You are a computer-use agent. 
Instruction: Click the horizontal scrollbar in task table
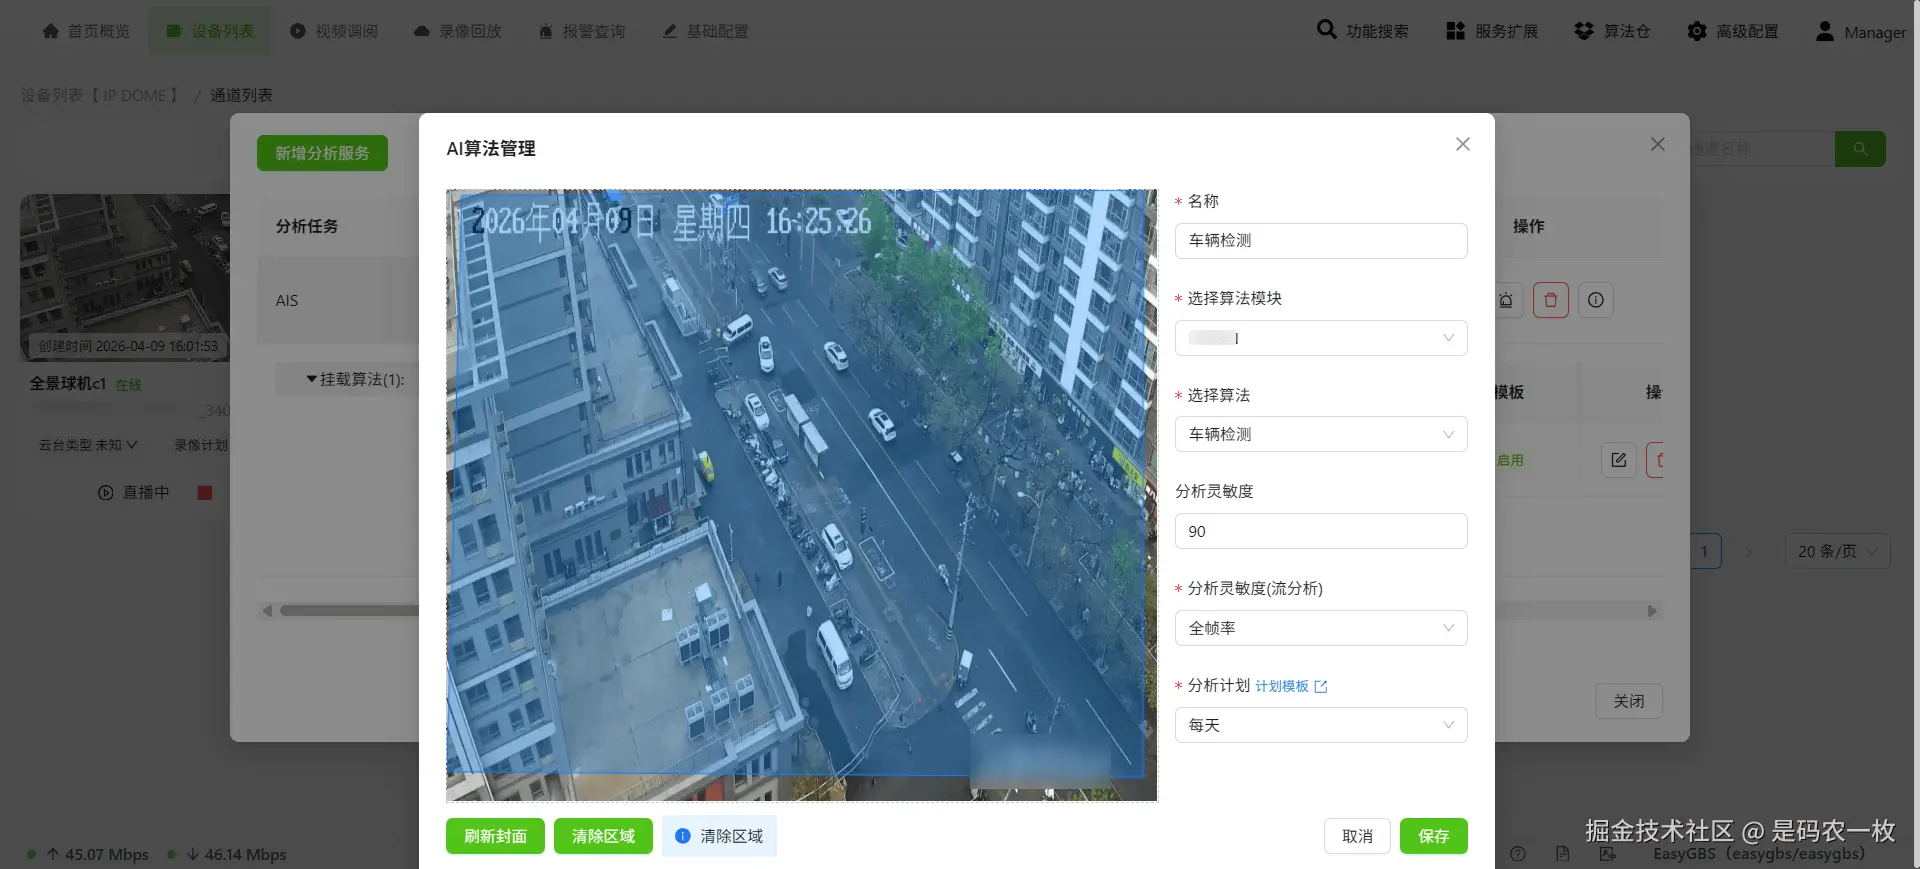(x=350, y=611)
